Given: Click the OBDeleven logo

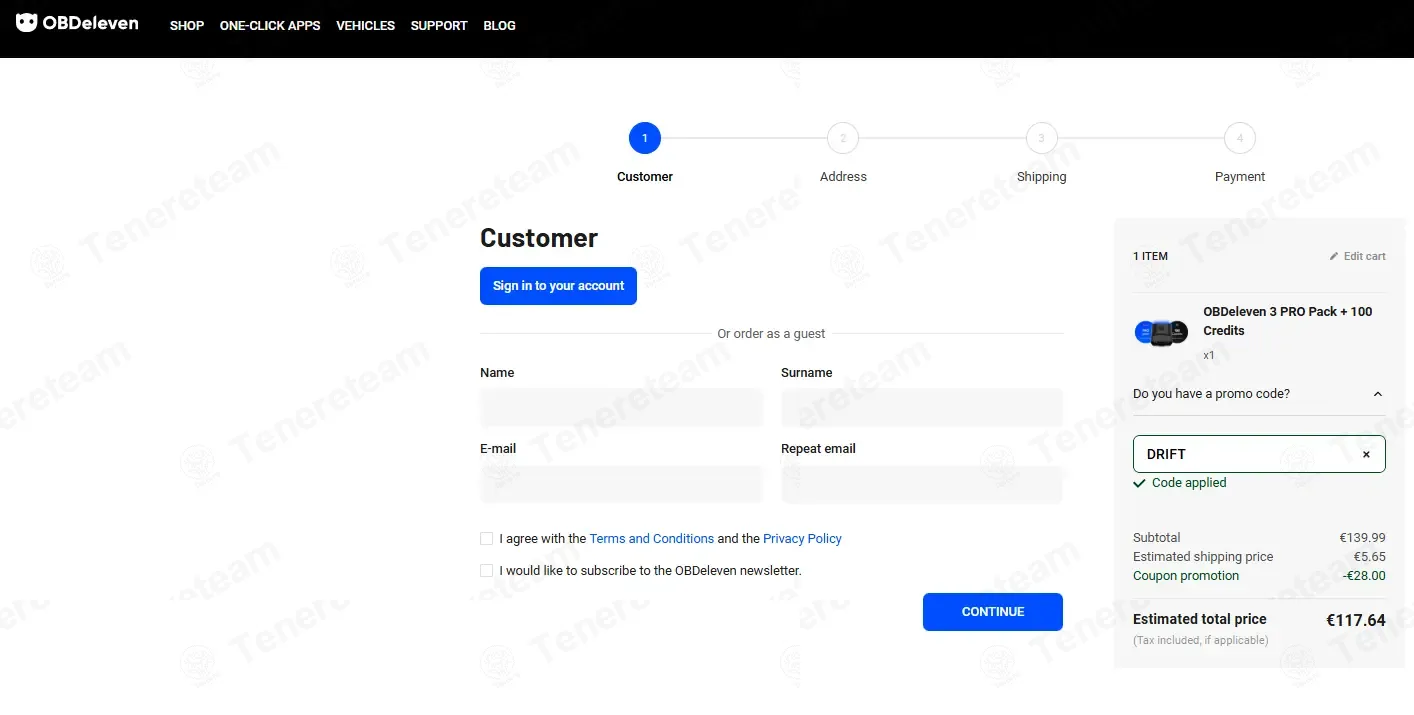Looking at the screenshot, I should [77, 22].
